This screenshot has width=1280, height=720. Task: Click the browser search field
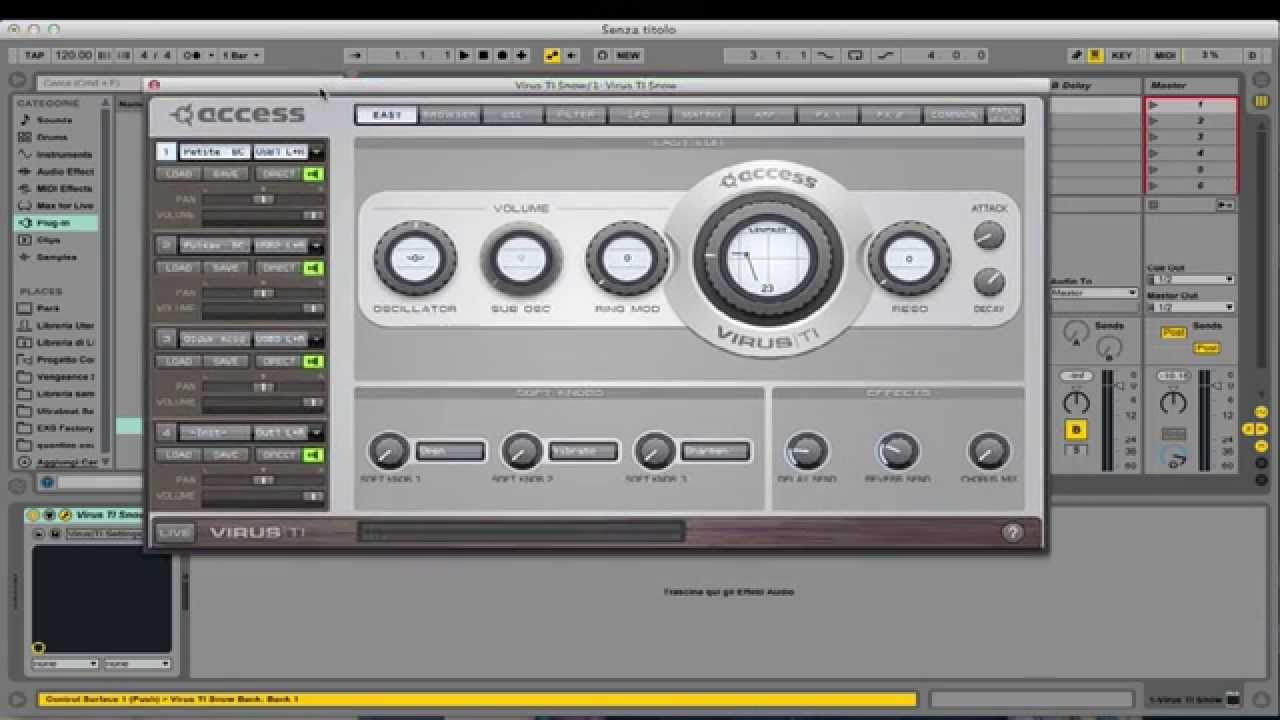click(90, 84)
